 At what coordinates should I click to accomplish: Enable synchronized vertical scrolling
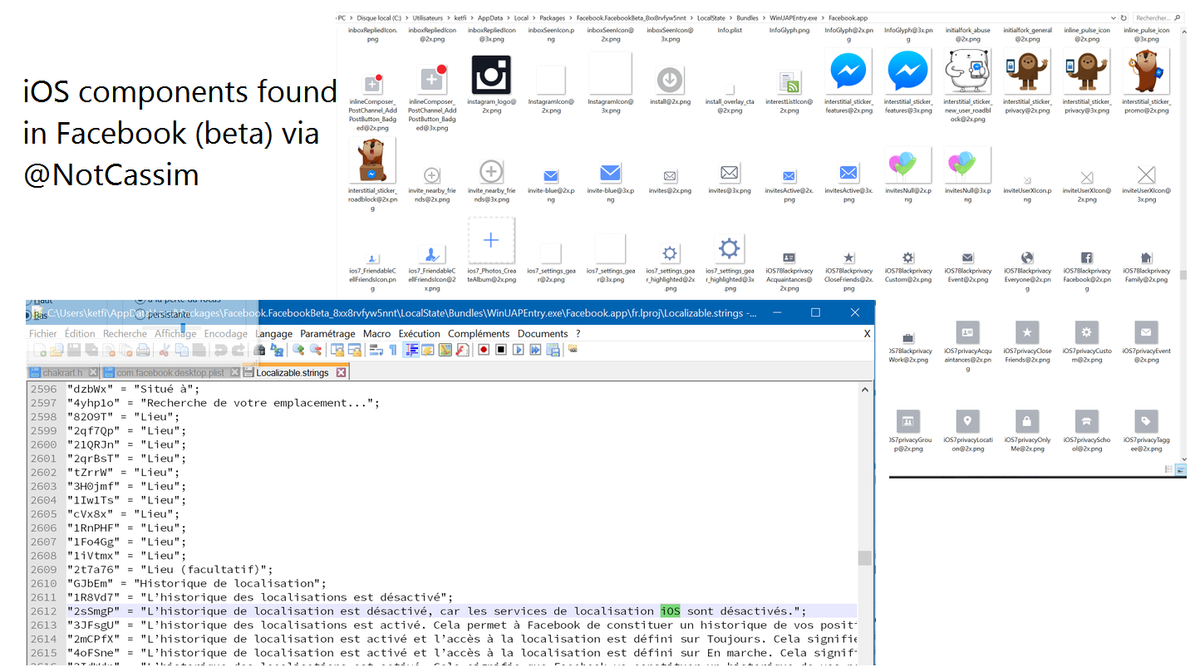point(338,350)
